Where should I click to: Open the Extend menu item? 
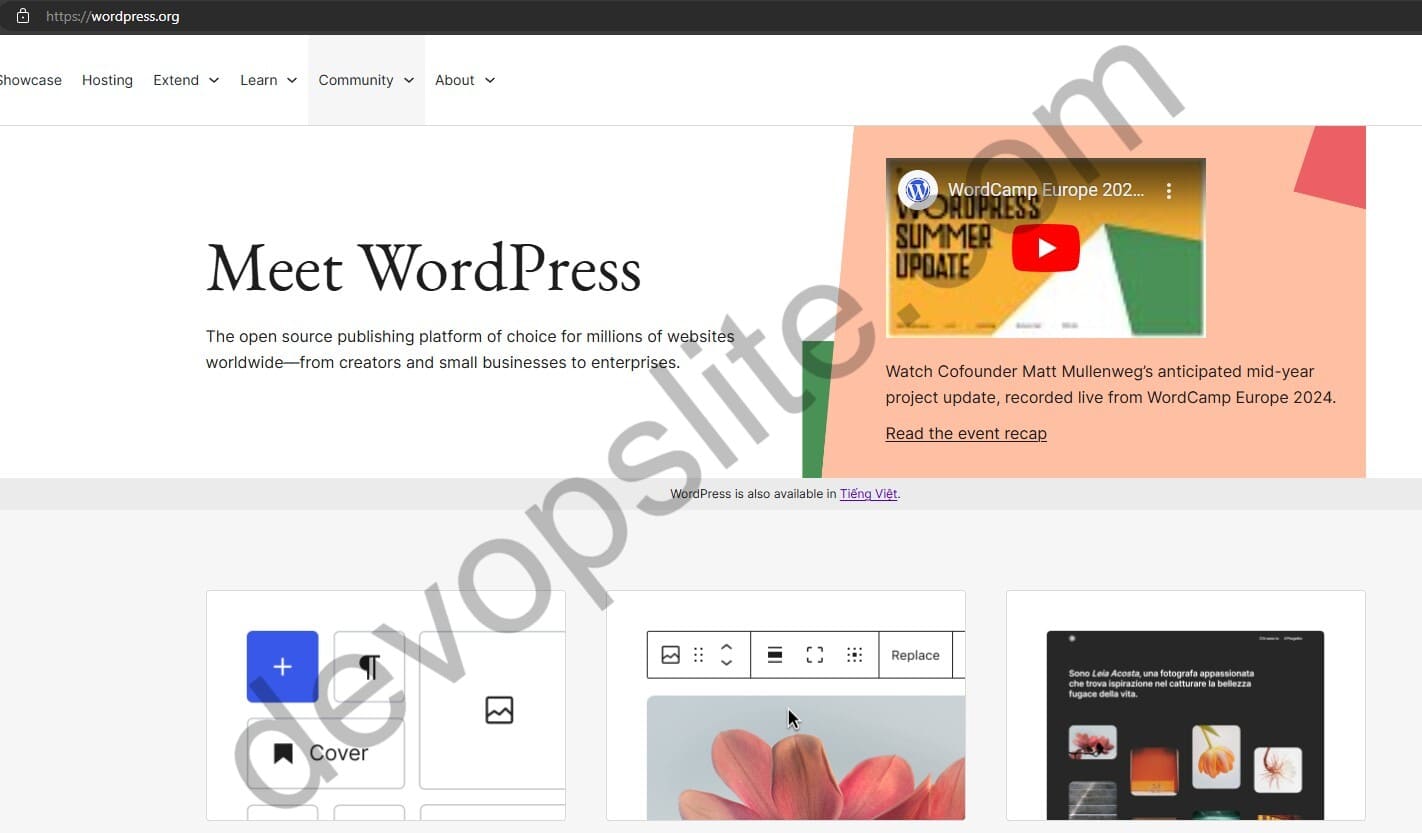coord(176,80)
